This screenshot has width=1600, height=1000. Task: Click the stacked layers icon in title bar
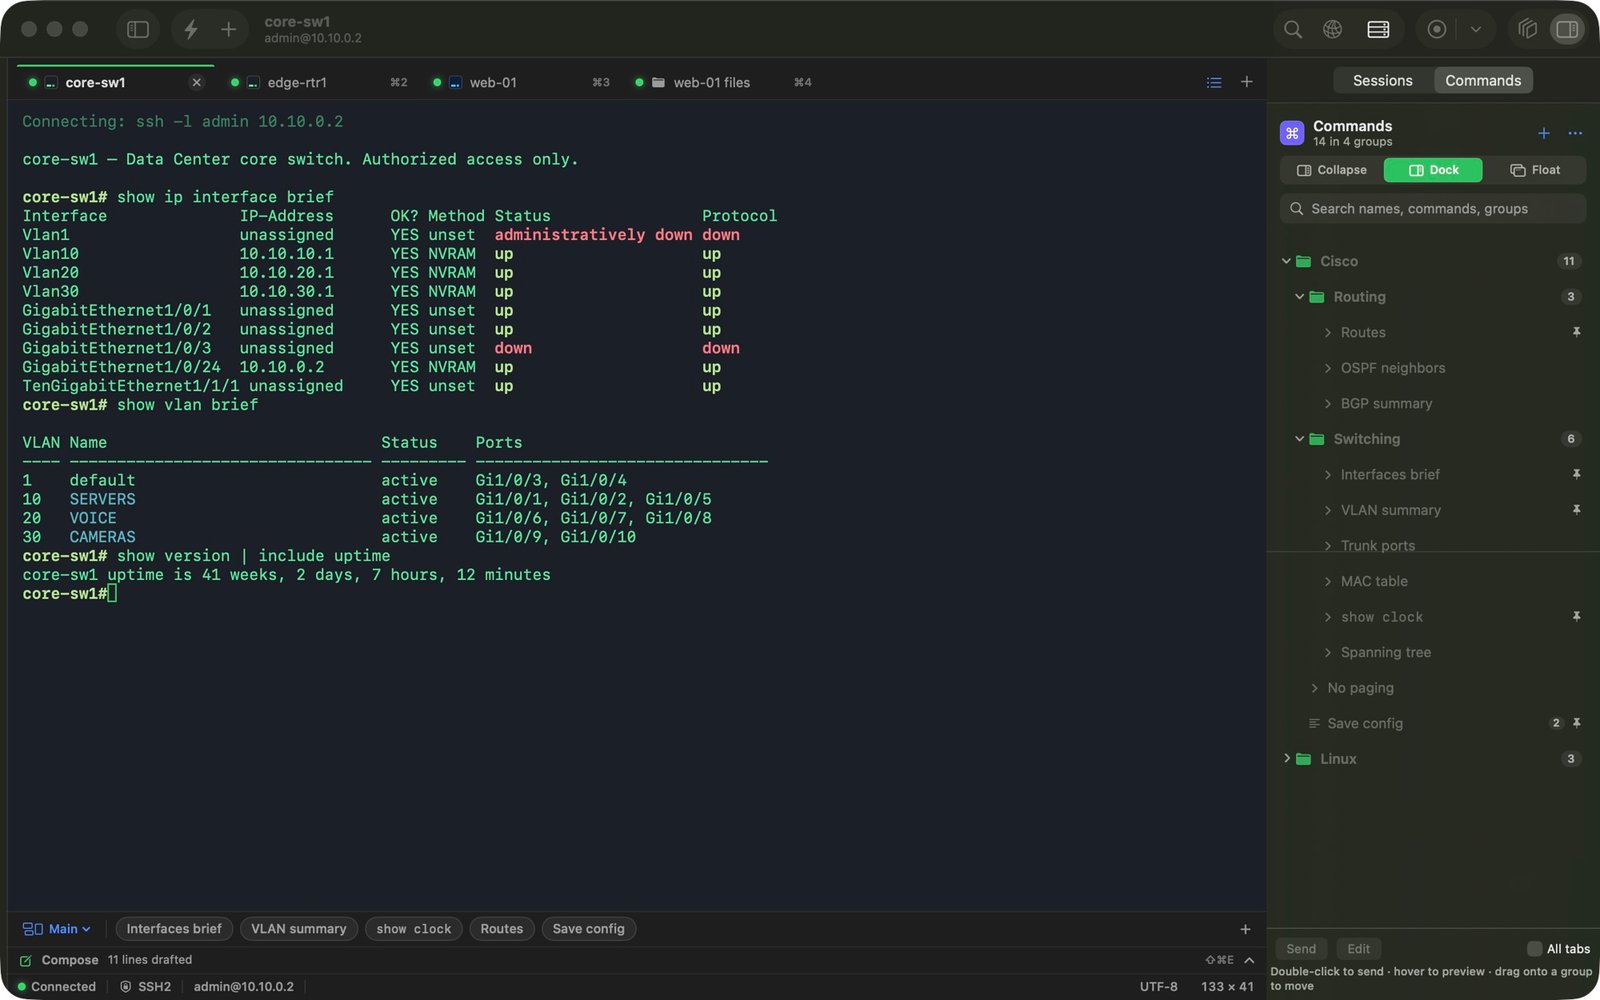pos(1527,29)
